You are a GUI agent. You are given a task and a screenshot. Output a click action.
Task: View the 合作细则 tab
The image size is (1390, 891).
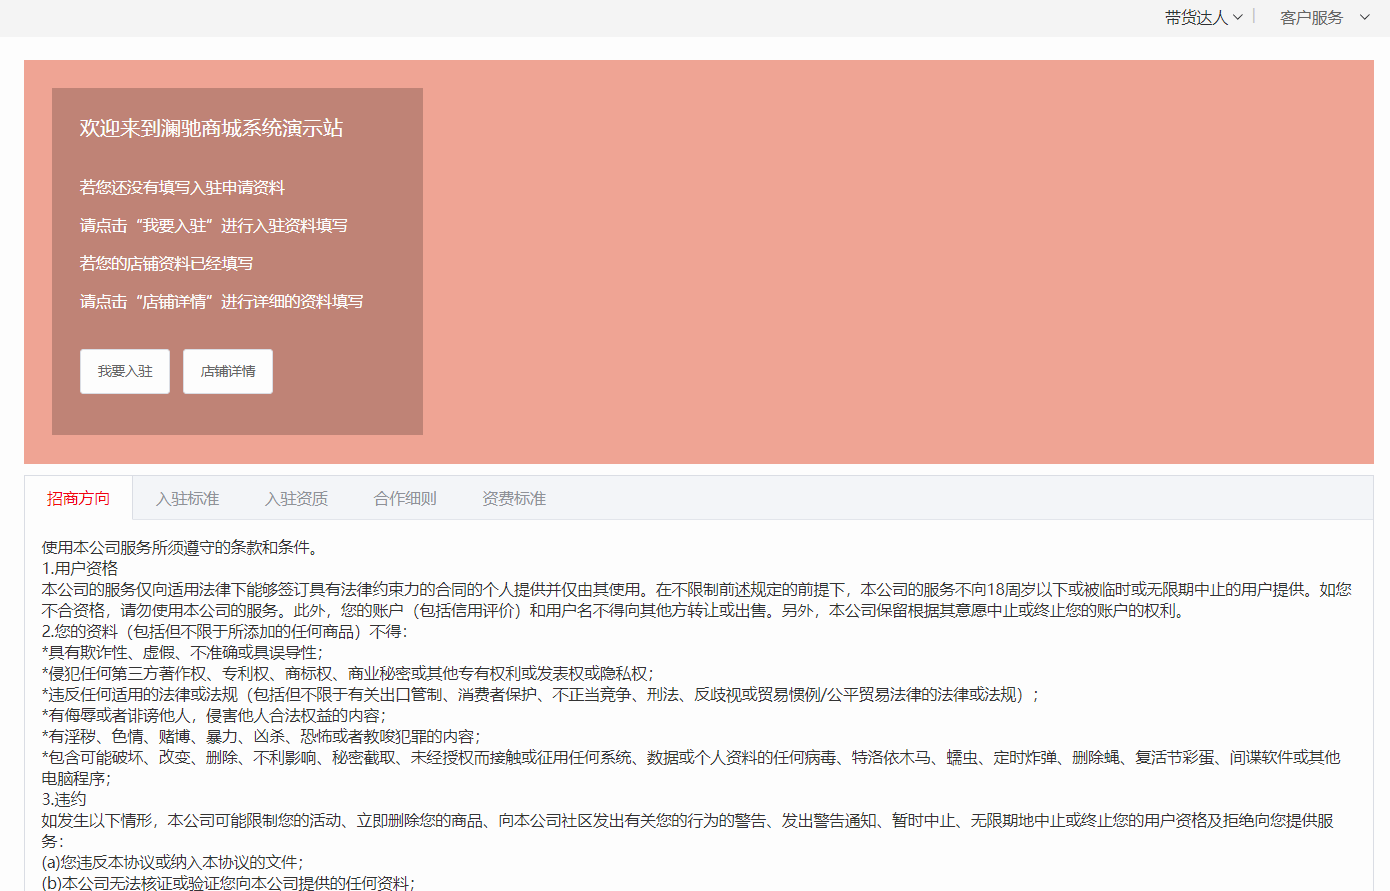405,498
